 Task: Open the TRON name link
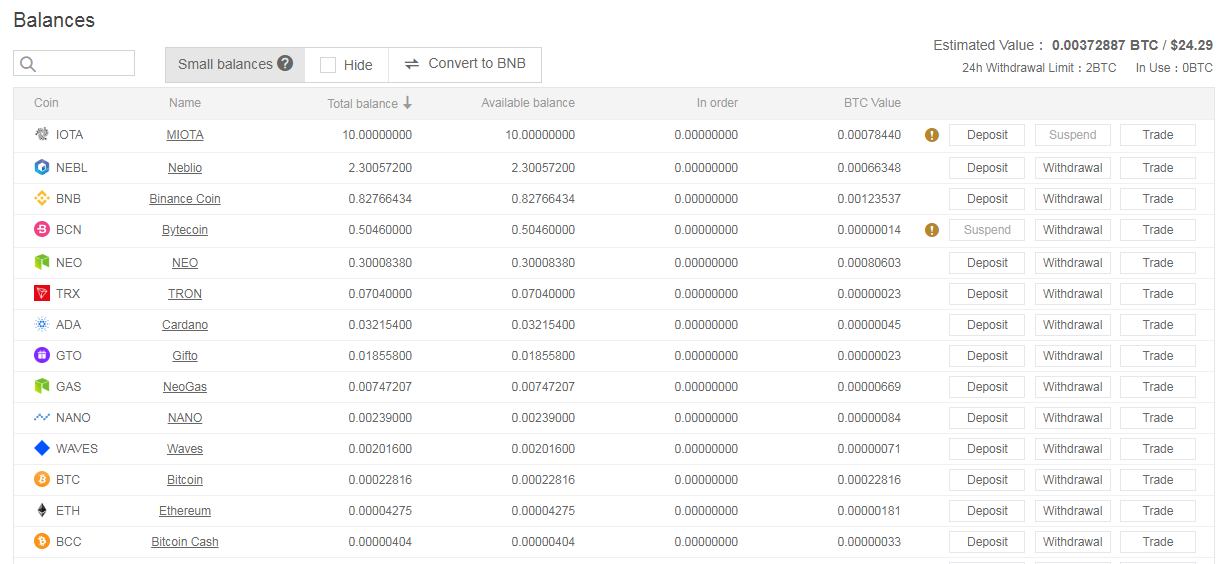click(185, 294)
